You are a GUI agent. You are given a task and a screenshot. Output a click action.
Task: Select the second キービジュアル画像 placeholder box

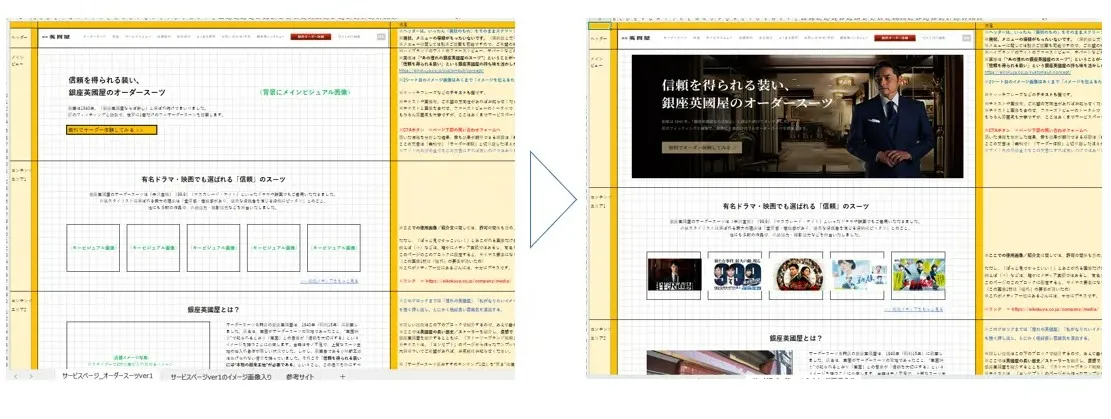pyautogui.click(x=153, y=248)
